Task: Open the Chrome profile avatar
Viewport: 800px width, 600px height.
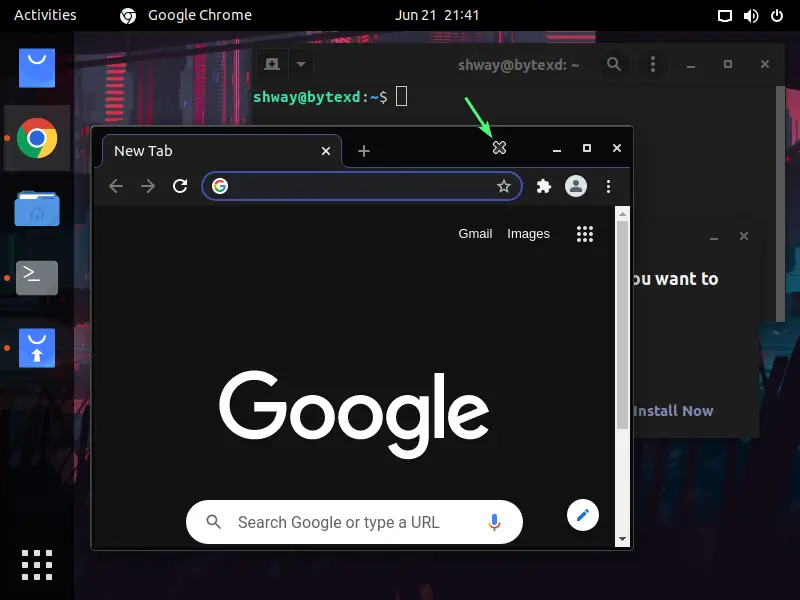Action: [x=576, y=186]
